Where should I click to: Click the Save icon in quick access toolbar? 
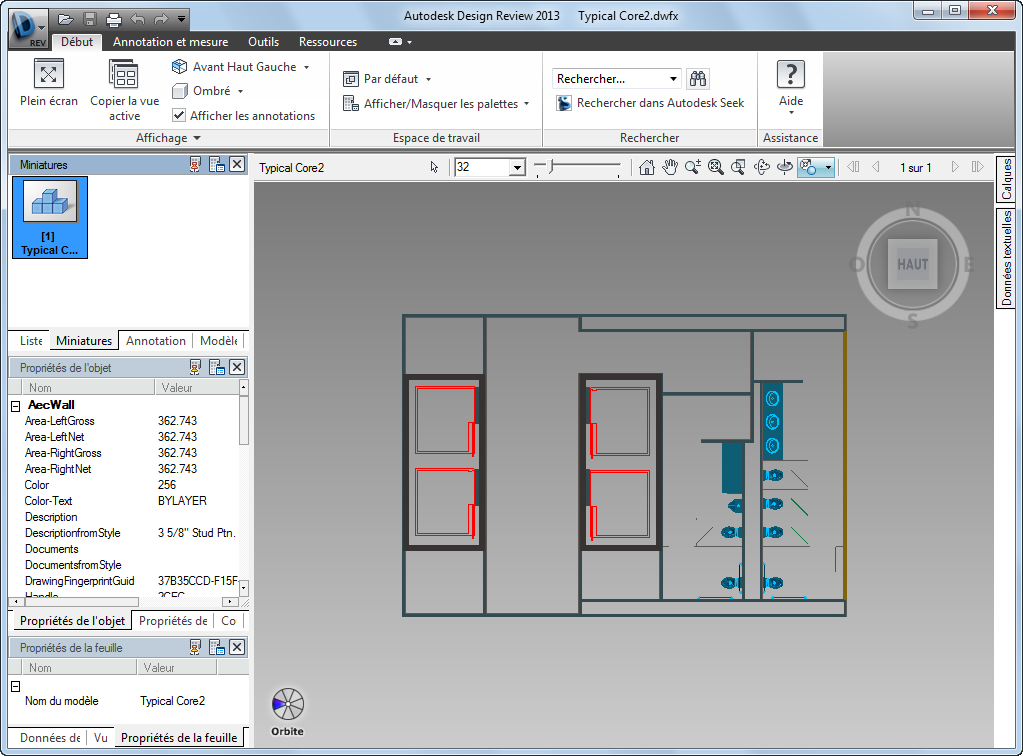pos(90,19)
